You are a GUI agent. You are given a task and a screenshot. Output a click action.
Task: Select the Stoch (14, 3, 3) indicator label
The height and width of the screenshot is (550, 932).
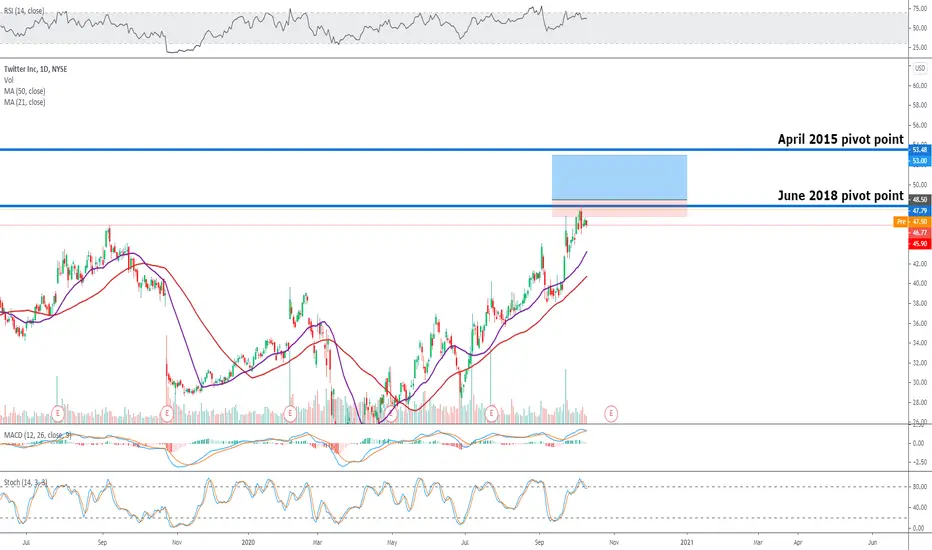[26, 482]
